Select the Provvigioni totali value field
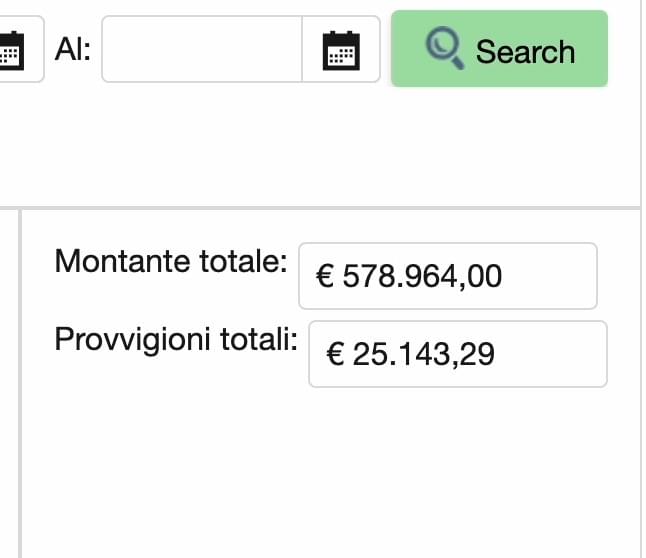The image size is (646, 558). point(458,354)
